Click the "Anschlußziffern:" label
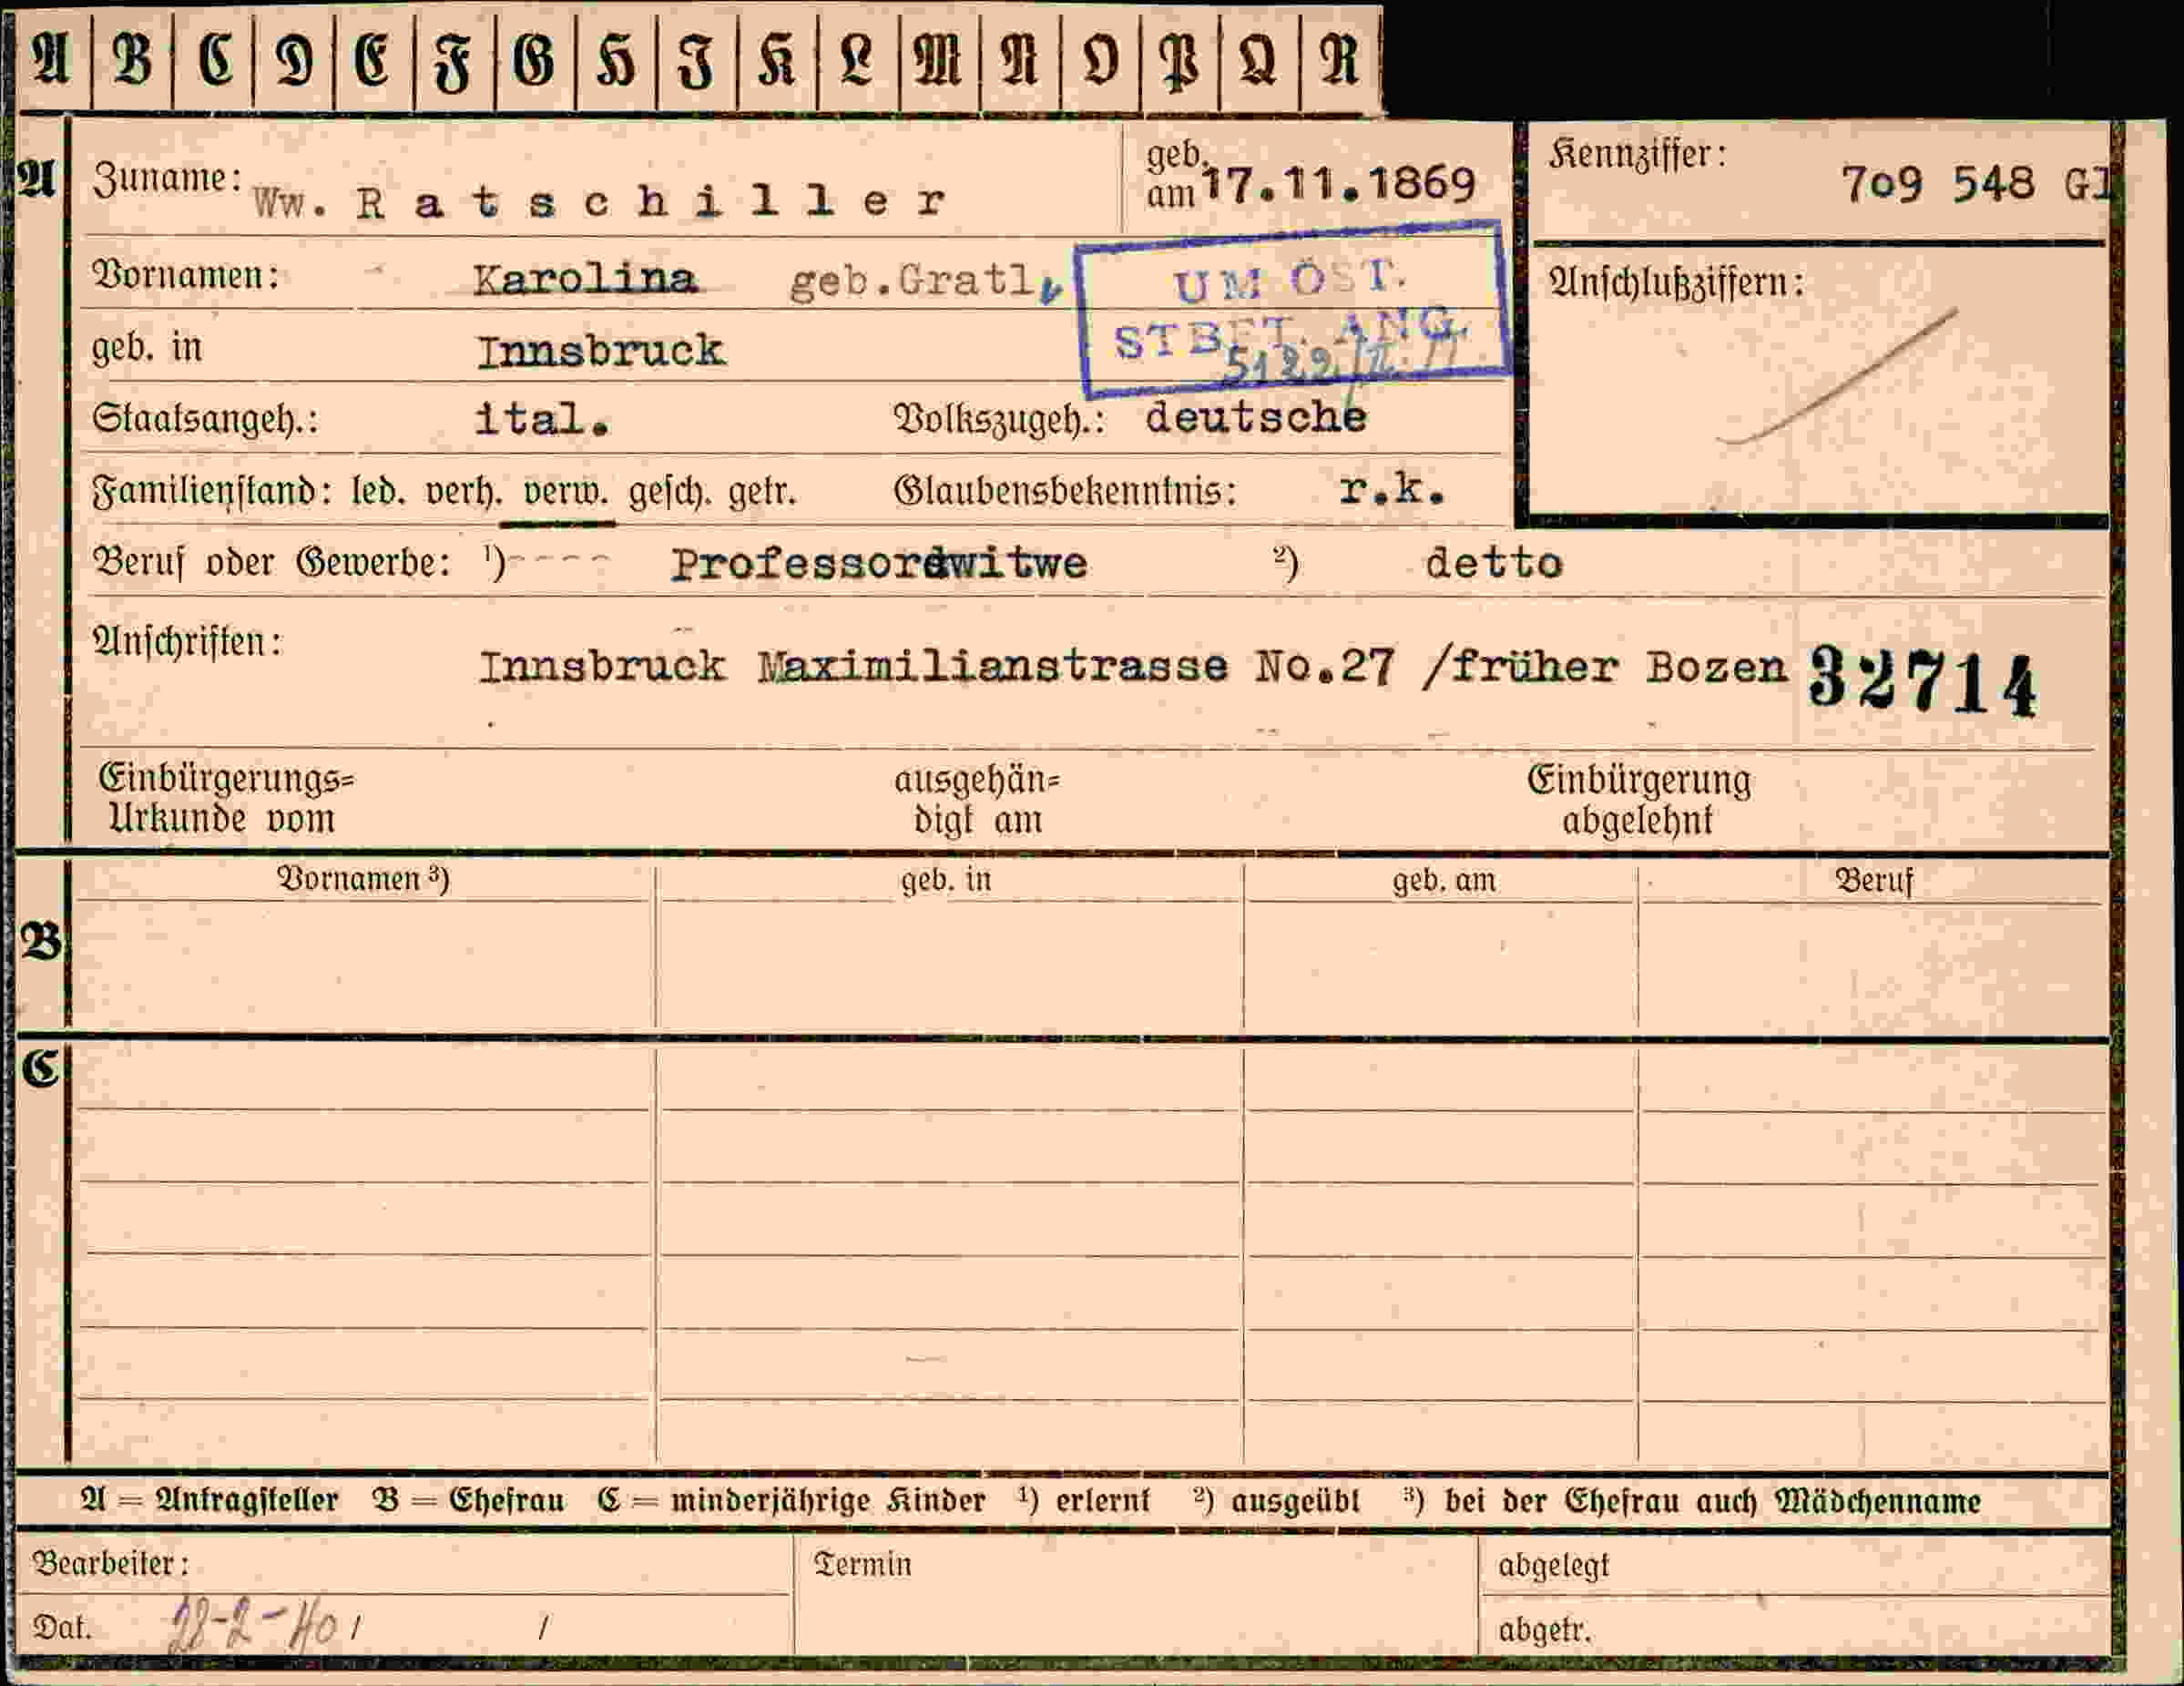The height and width of the screenshot is (1686, 2184). pos(1676,283)
